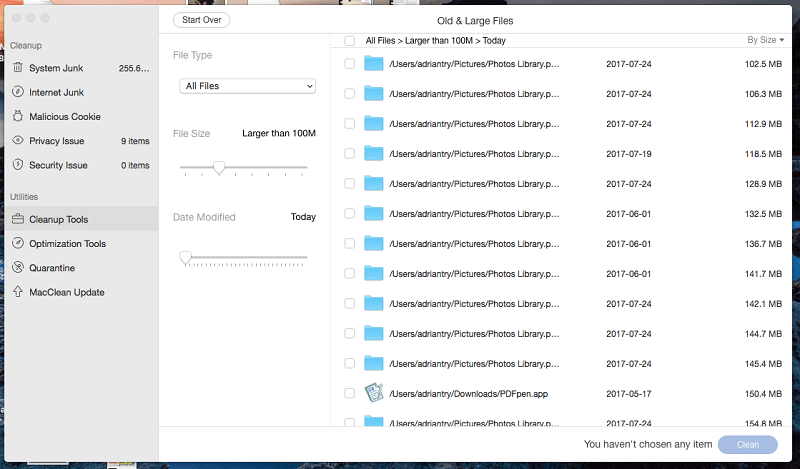Click the 9 items count for Privacy Issue

135,141
